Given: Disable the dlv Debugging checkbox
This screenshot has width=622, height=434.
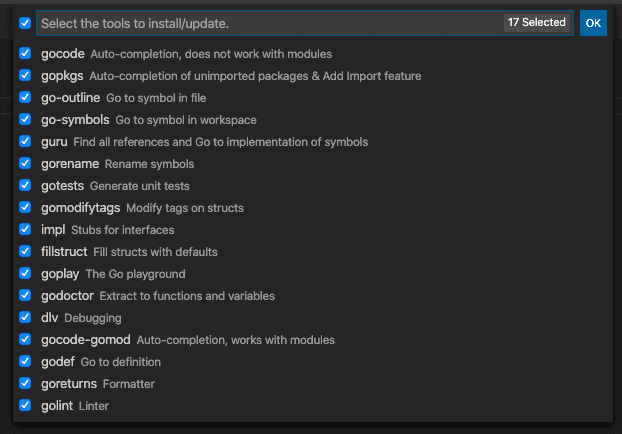Looking at the screenshot, I should [x=25, y=318].
